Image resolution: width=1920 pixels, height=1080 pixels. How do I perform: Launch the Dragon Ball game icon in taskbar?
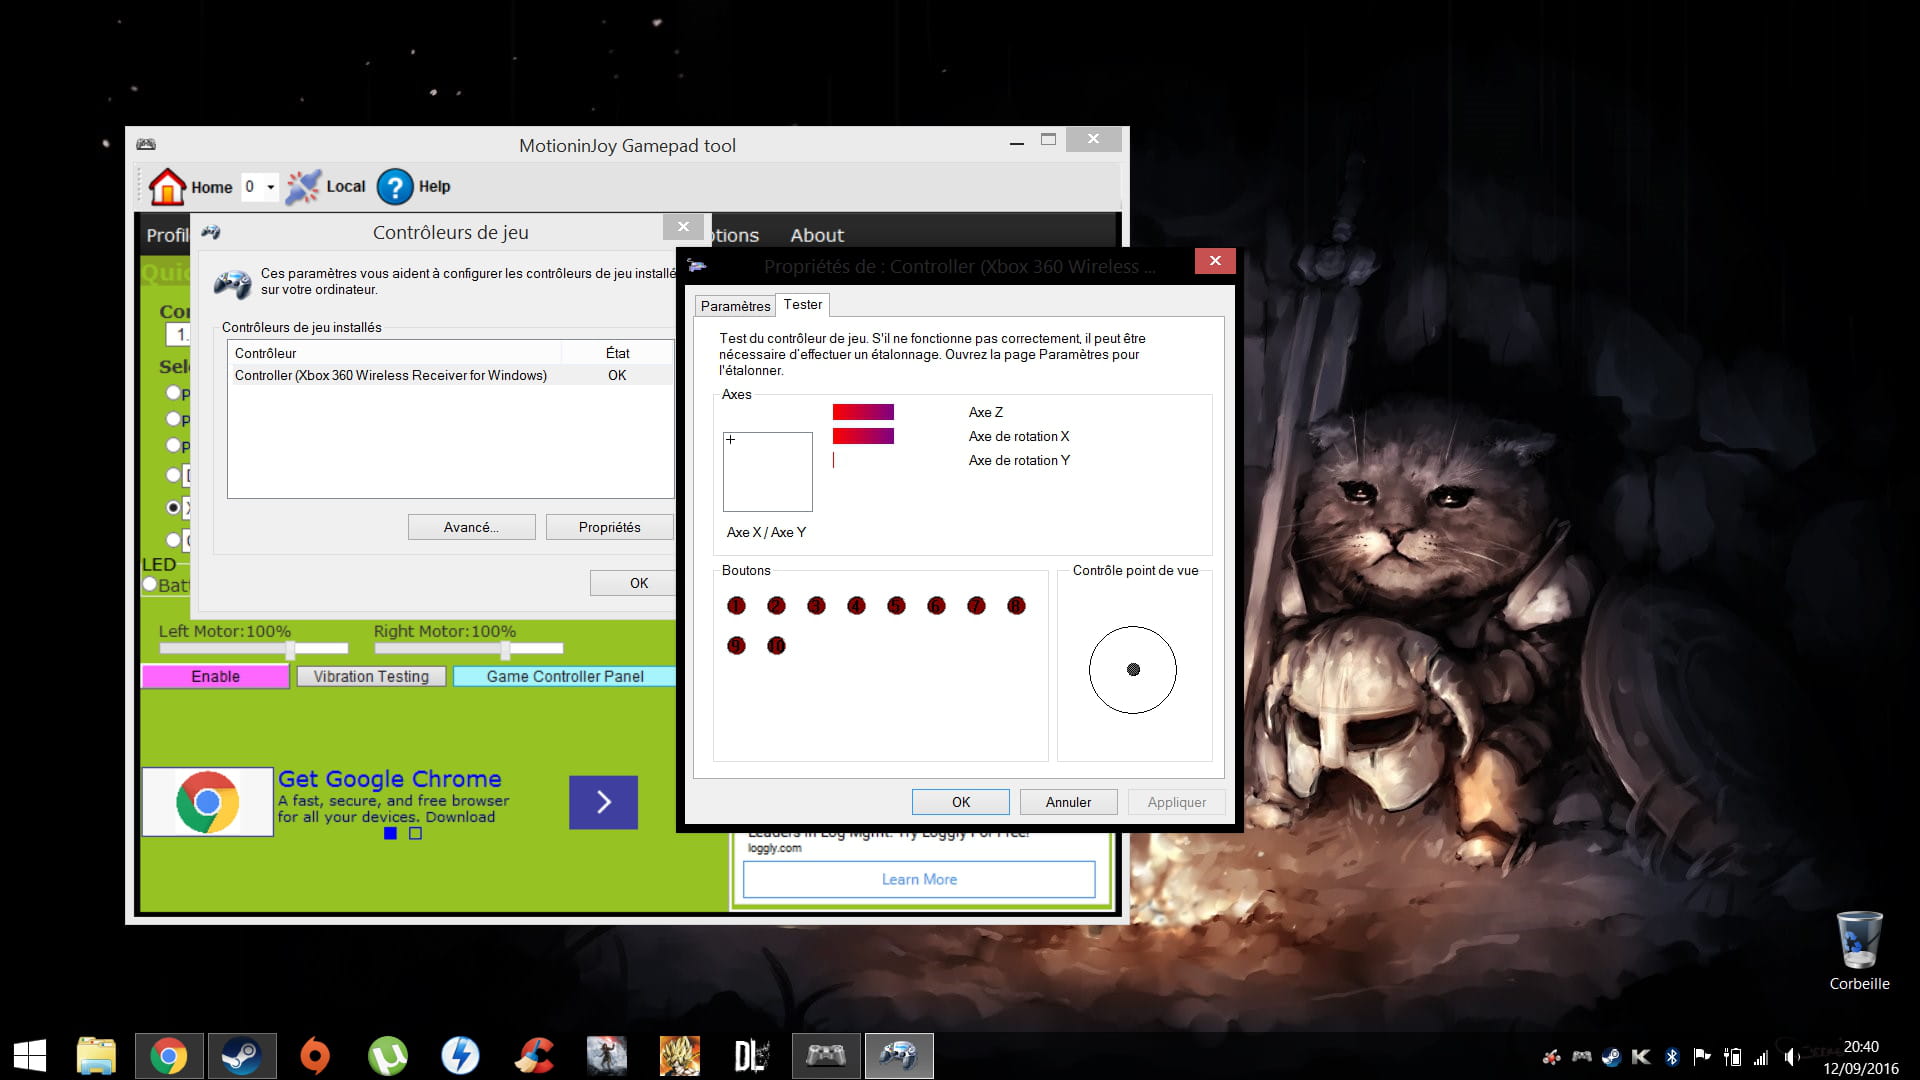[x=680, y=1056]
